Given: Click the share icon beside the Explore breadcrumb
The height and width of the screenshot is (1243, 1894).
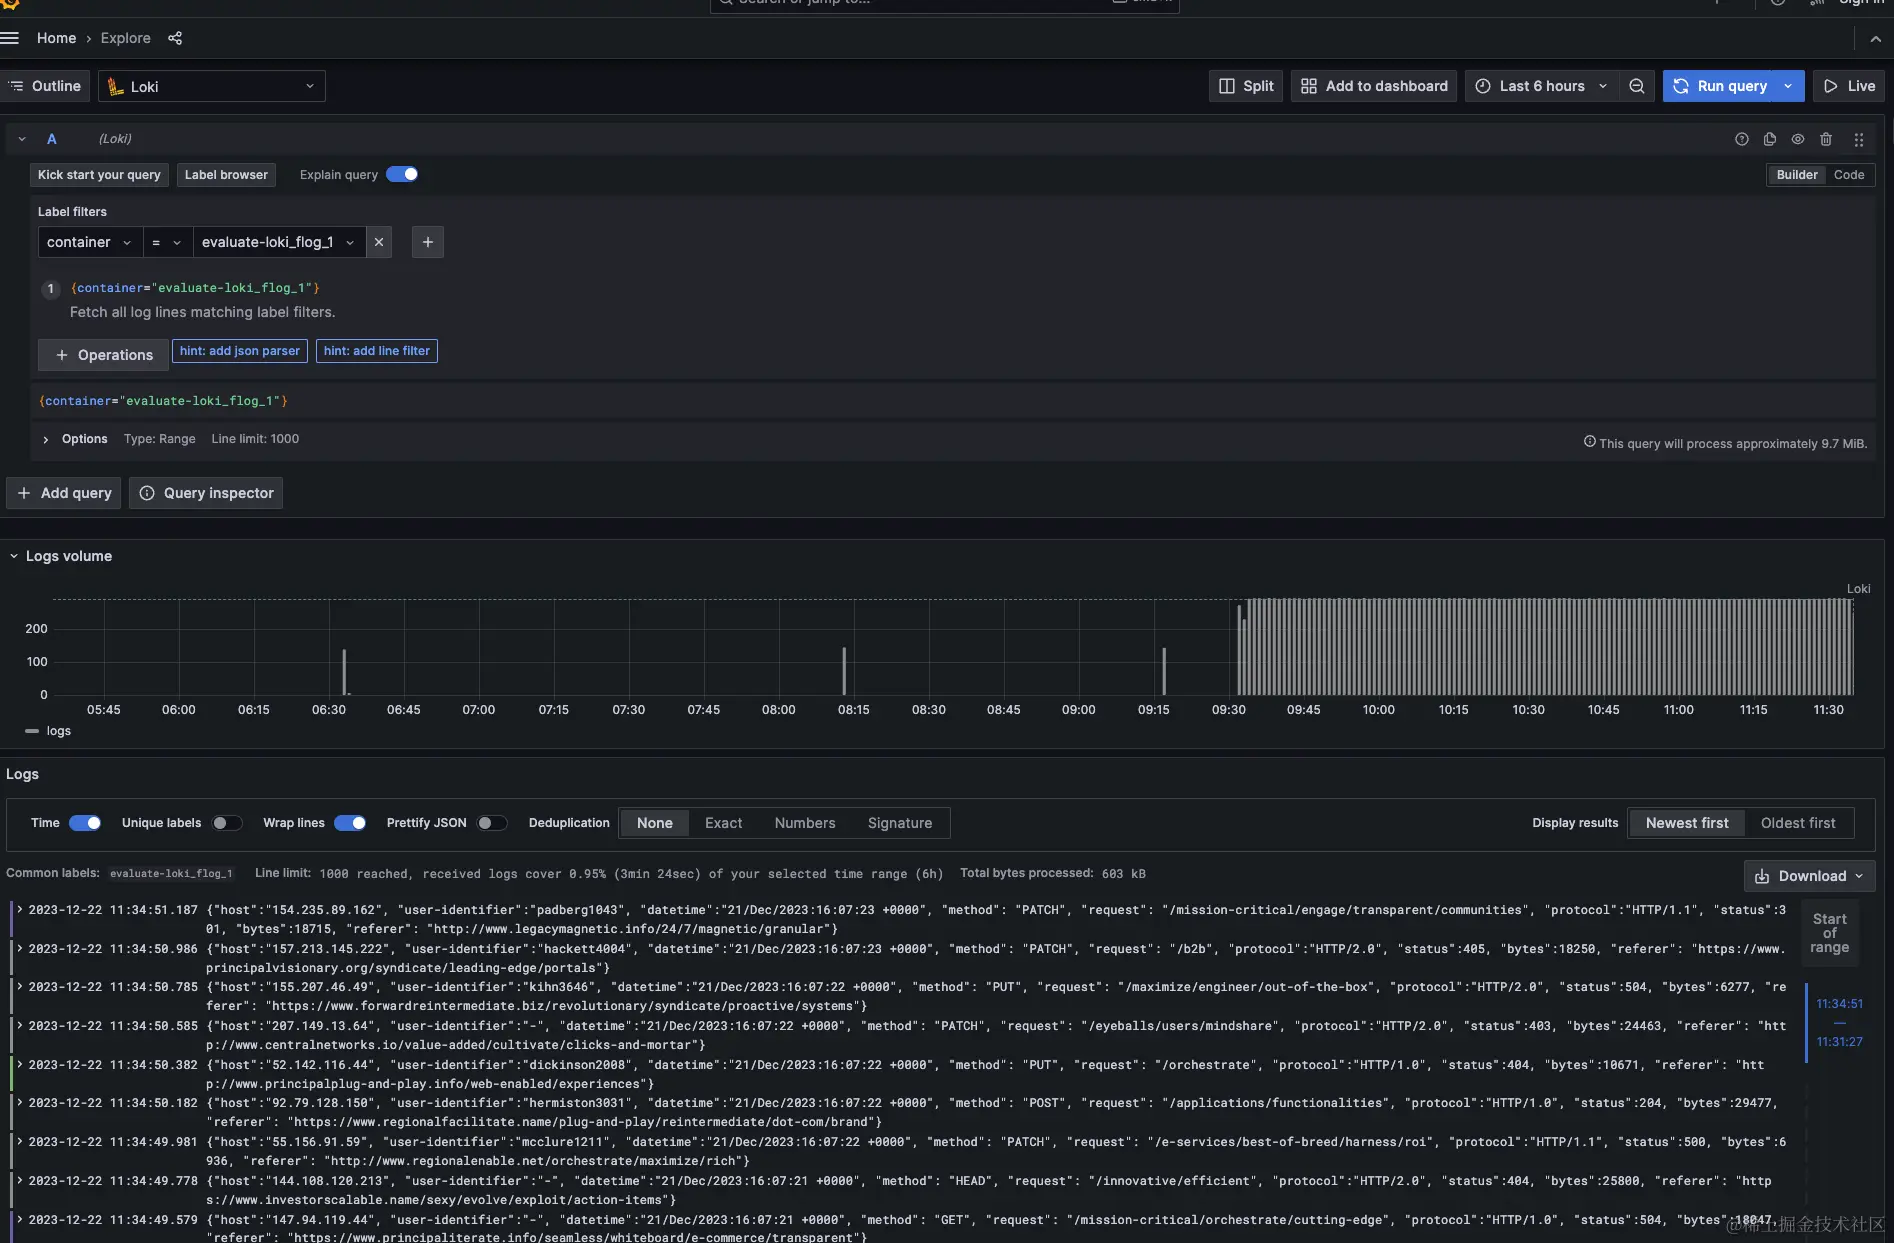Looking at the screenshot, I should (x=175, y=38).
